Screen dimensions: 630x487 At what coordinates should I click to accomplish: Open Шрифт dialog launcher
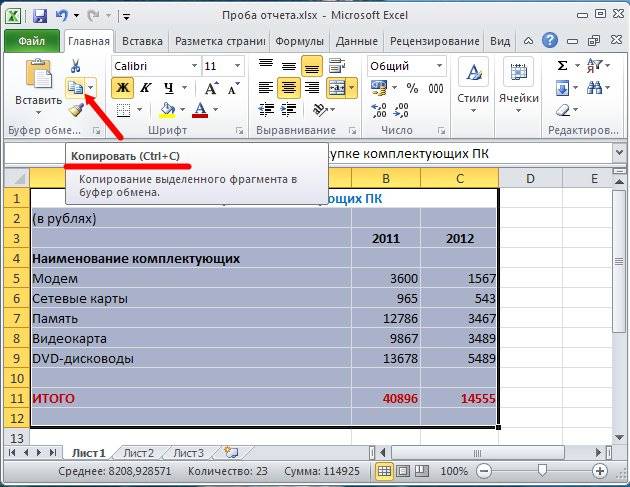point(239,131)
